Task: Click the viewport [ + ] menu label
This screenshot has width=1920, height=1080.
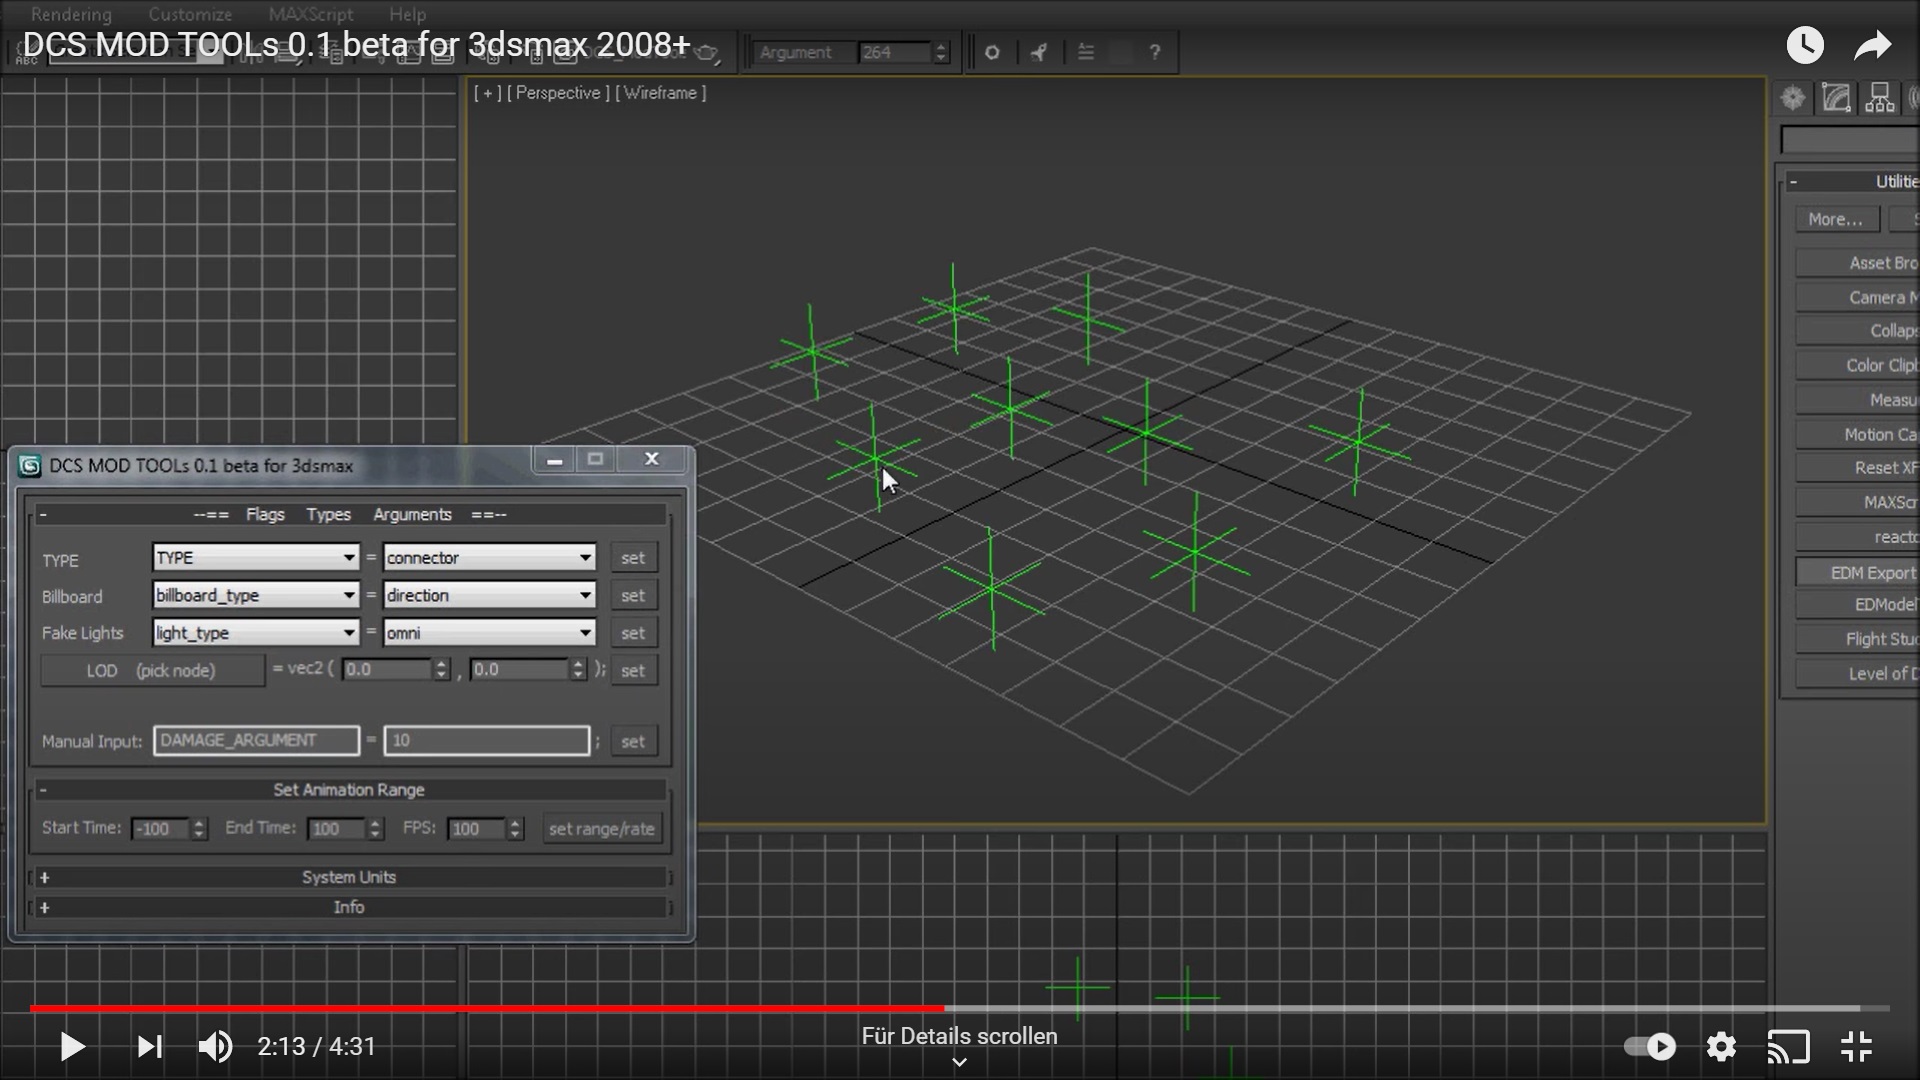Action: (x=487, y=93)
